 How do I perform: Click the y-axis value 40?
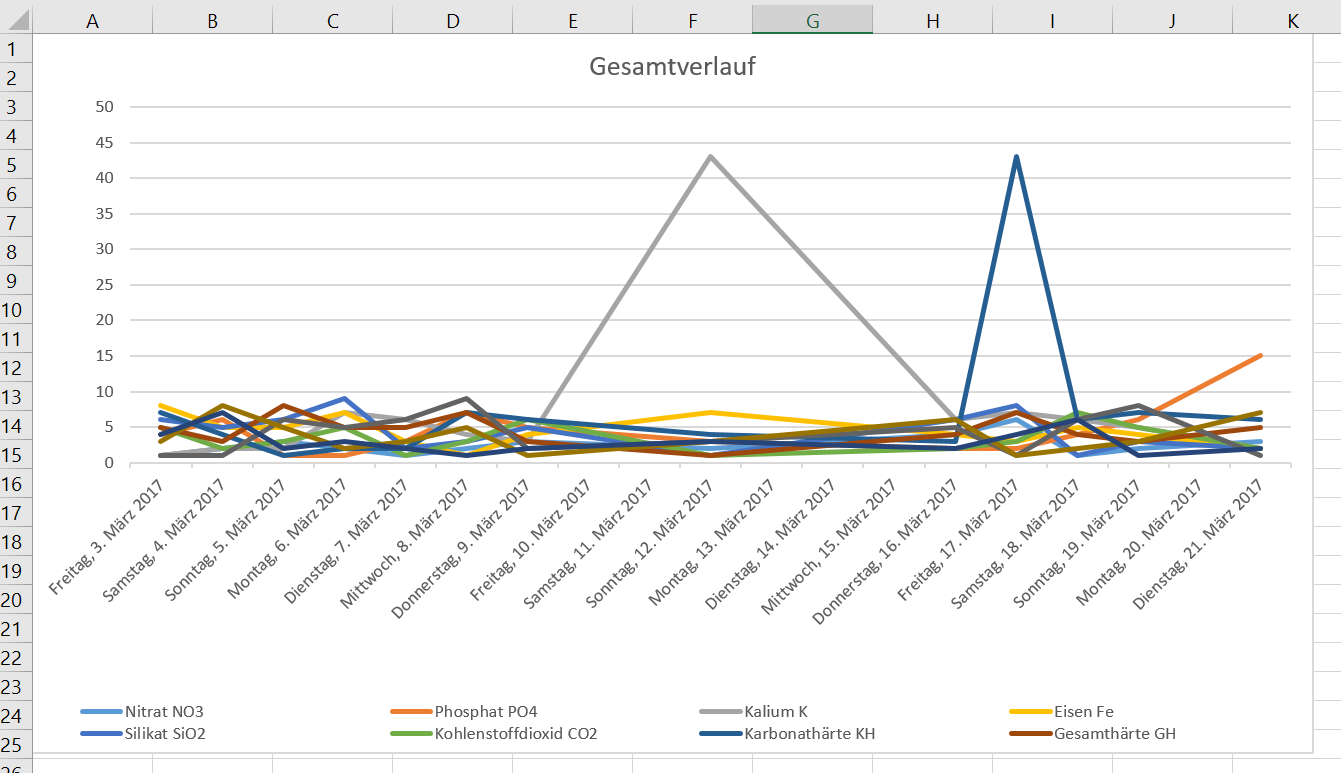[x=106, y=178]
